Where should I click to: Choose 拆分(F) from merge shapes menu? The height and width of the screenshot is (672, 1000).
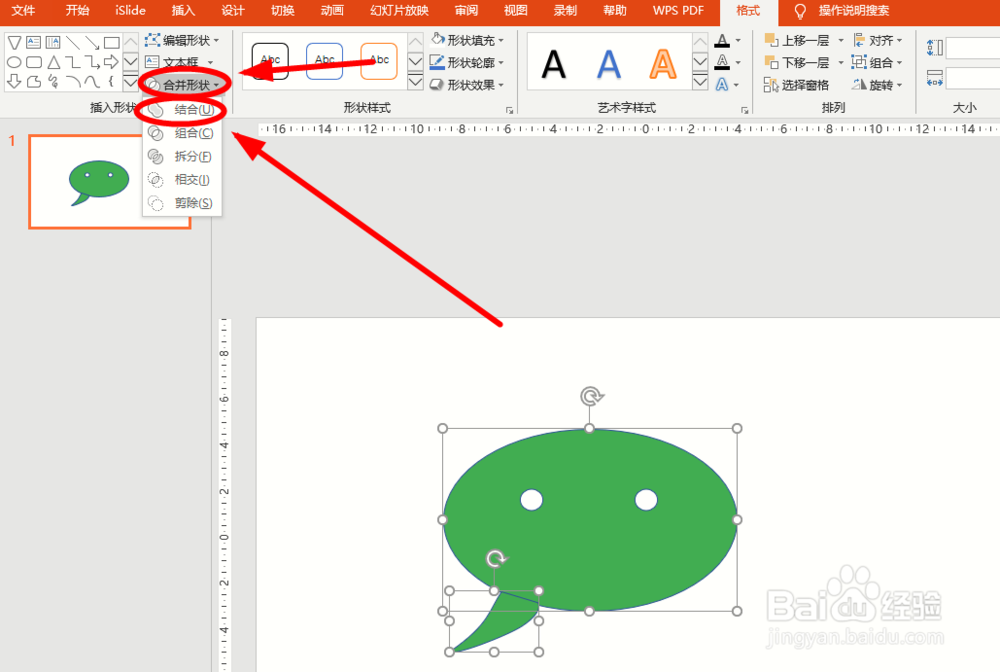tap(182, 156)
